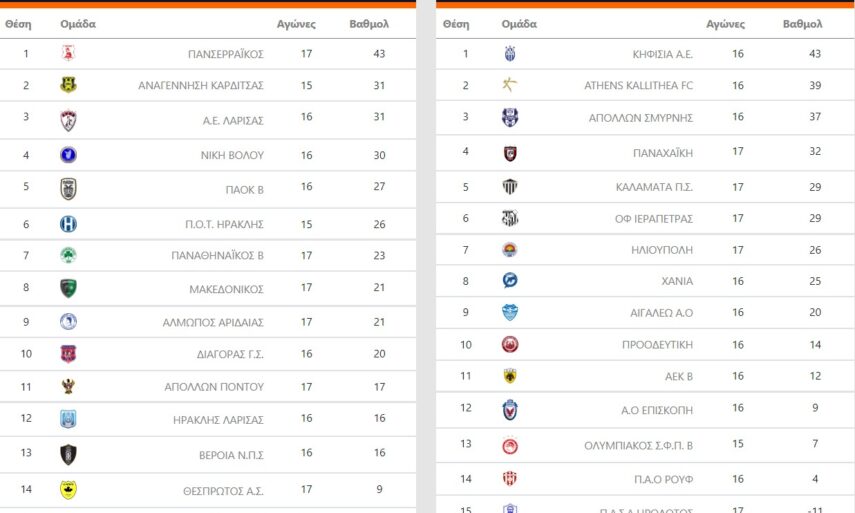
Task: Click the Παναχαϊκή team badge
Action: [x=510, y=153]
